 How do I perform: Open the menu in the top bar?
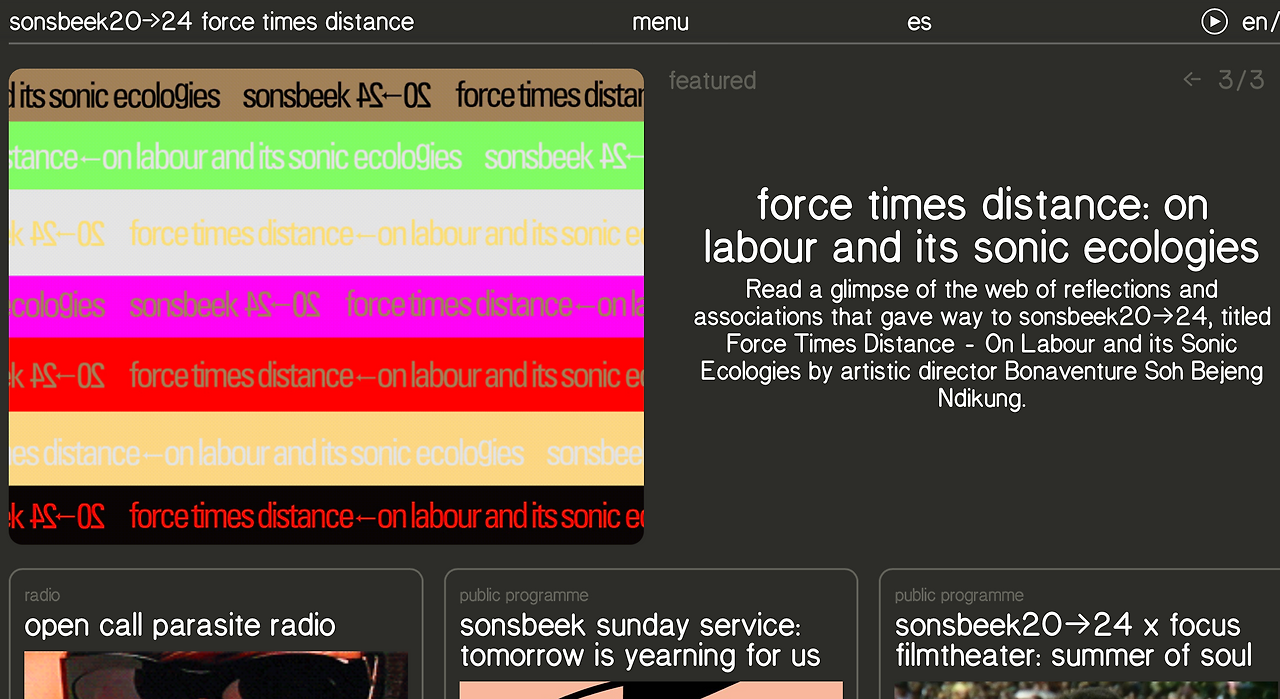[660, 22]
